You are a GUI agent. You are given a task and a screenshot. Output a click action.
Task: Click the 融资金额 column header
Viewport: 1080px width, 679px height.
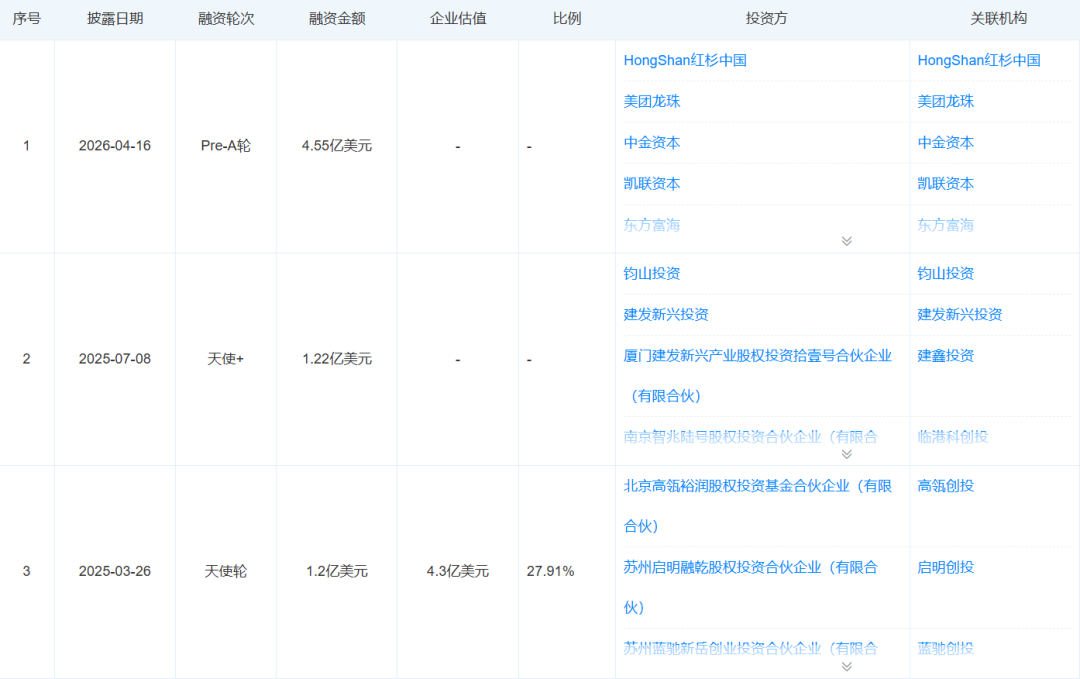tap(337, 19)
